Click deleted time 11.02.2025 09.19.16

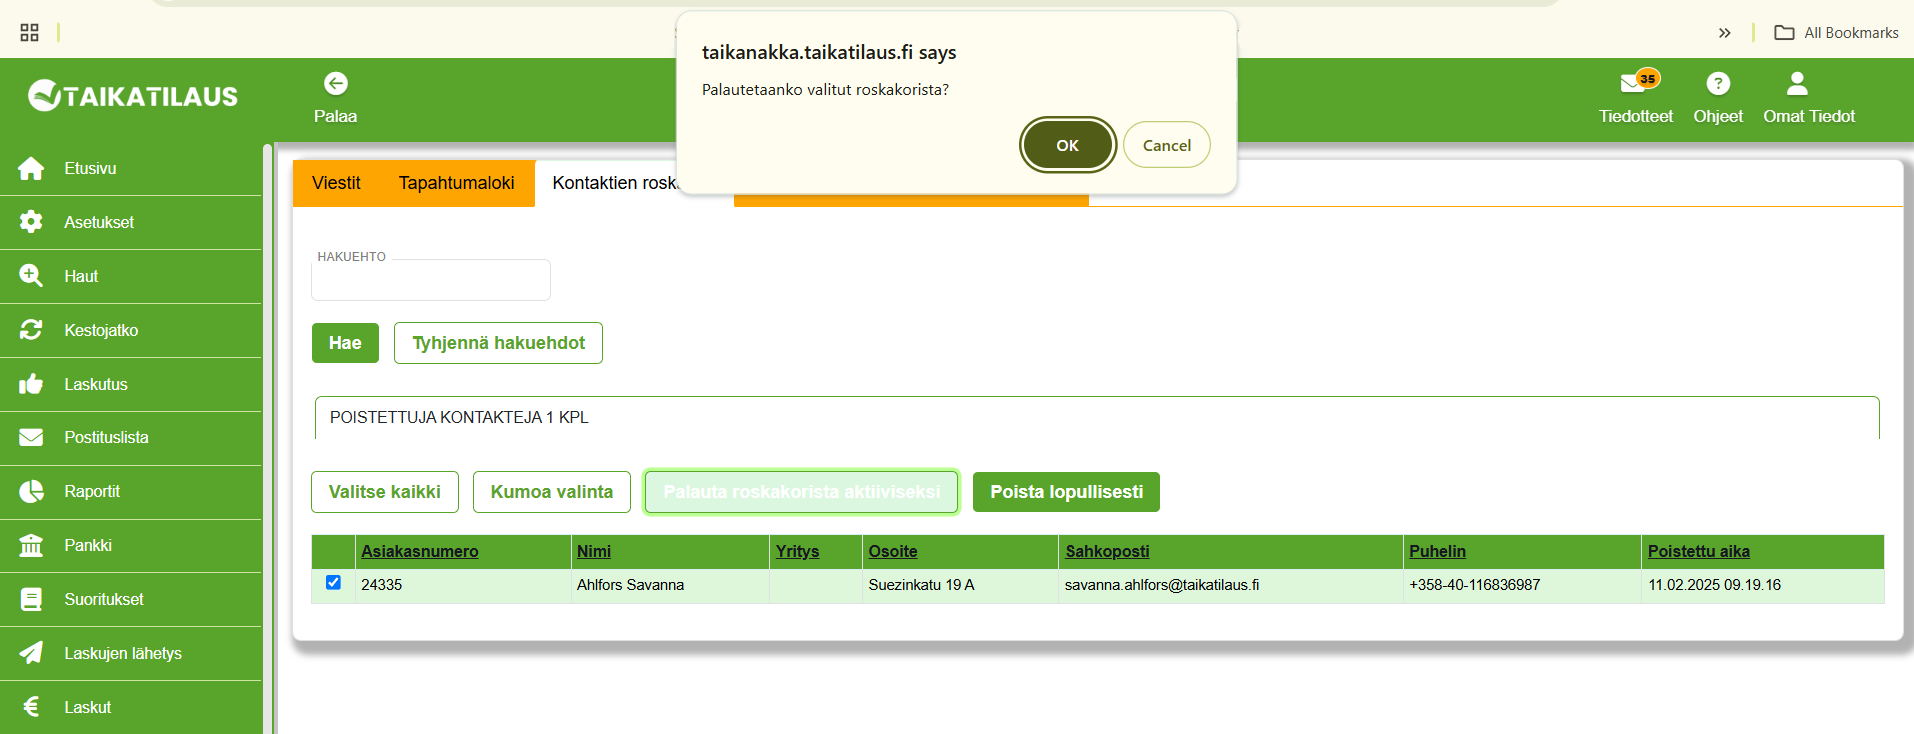(x=1714, y=585)
